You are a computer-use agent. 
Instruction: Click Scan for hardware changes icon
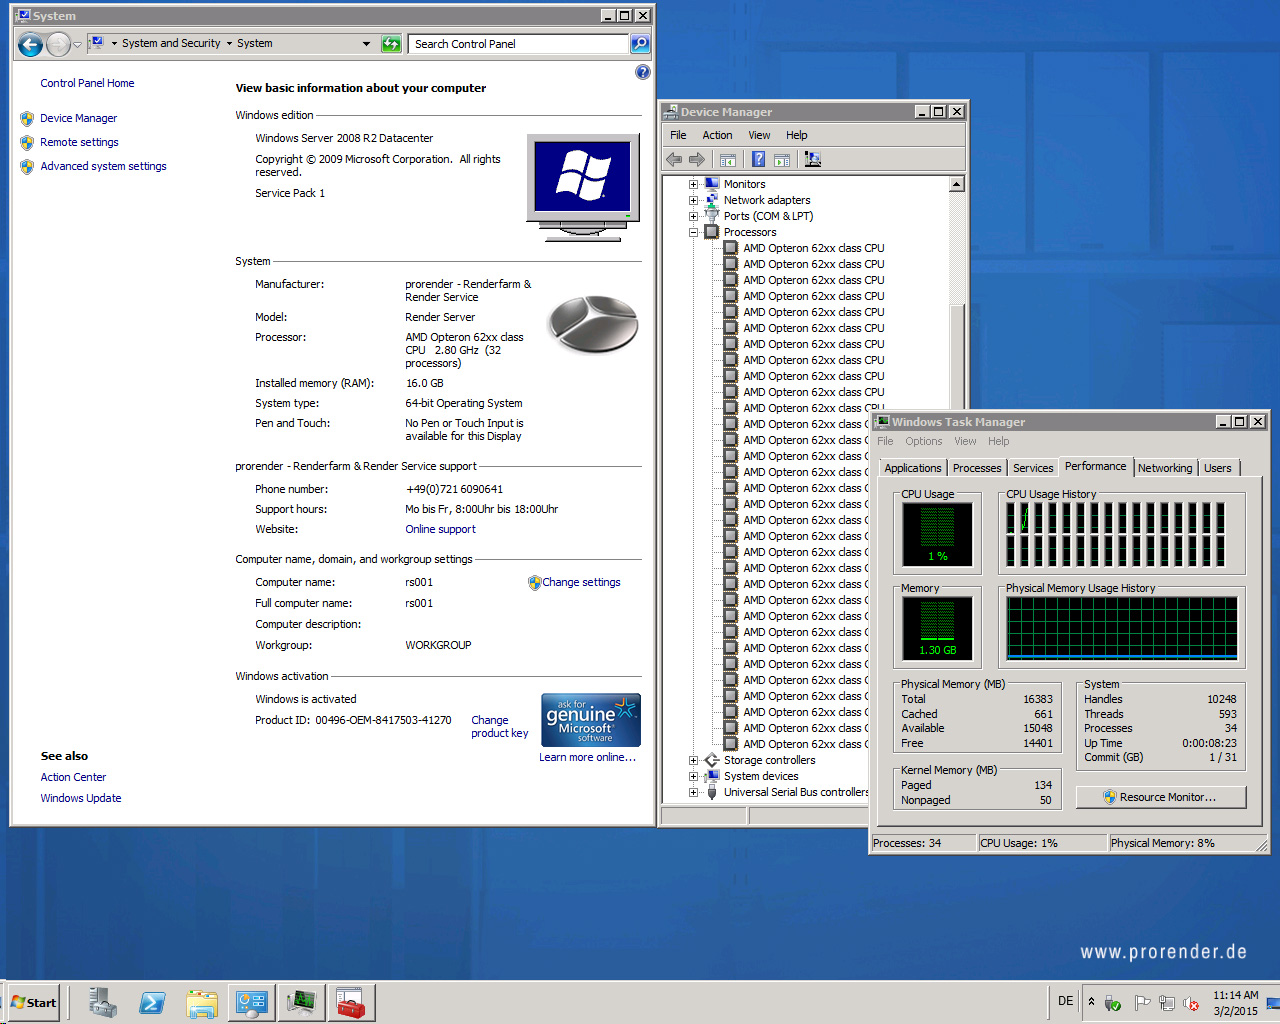(812, 160)
